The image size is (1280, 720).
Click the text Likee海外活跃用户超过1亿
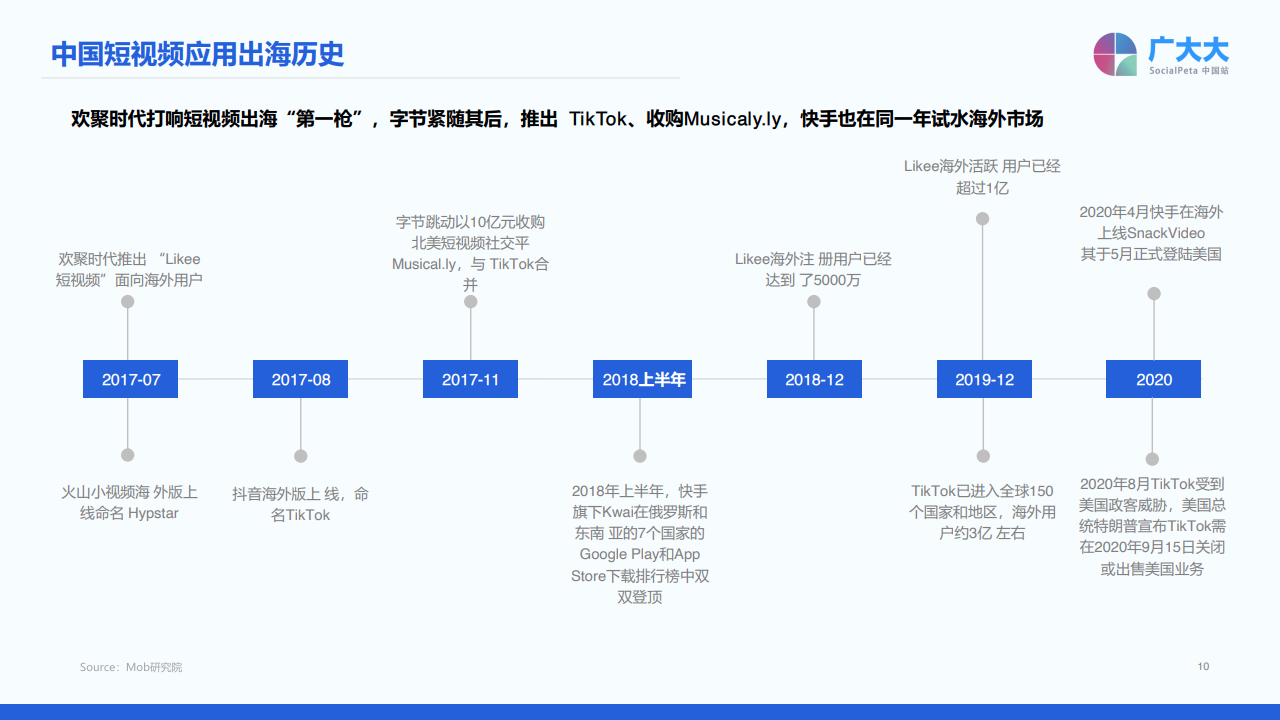(x=983, y=176)
